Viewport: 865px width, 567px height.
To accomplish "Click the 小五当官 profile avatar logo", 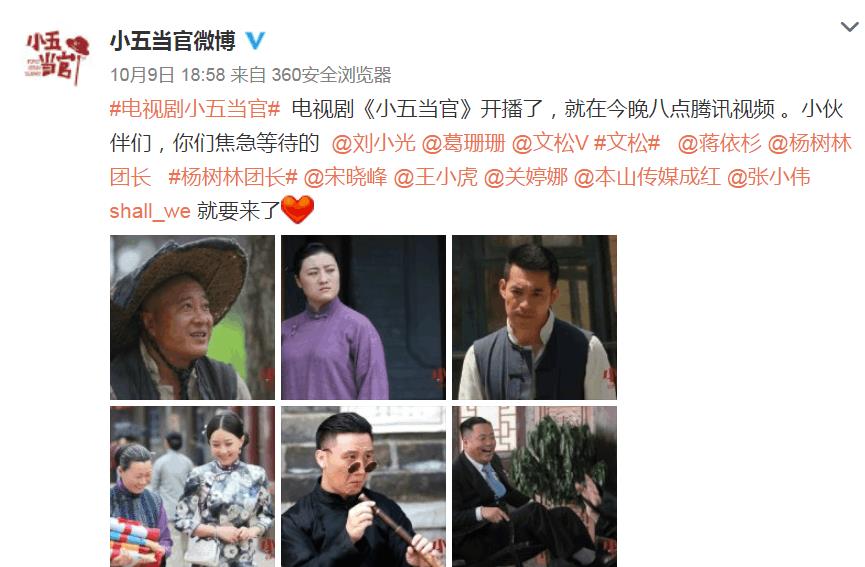I will (x=56, y=58).
